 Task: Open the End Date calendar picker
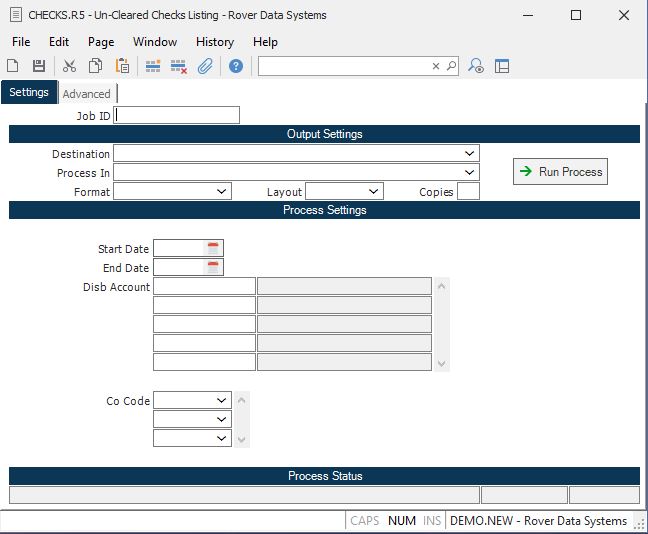213,267
